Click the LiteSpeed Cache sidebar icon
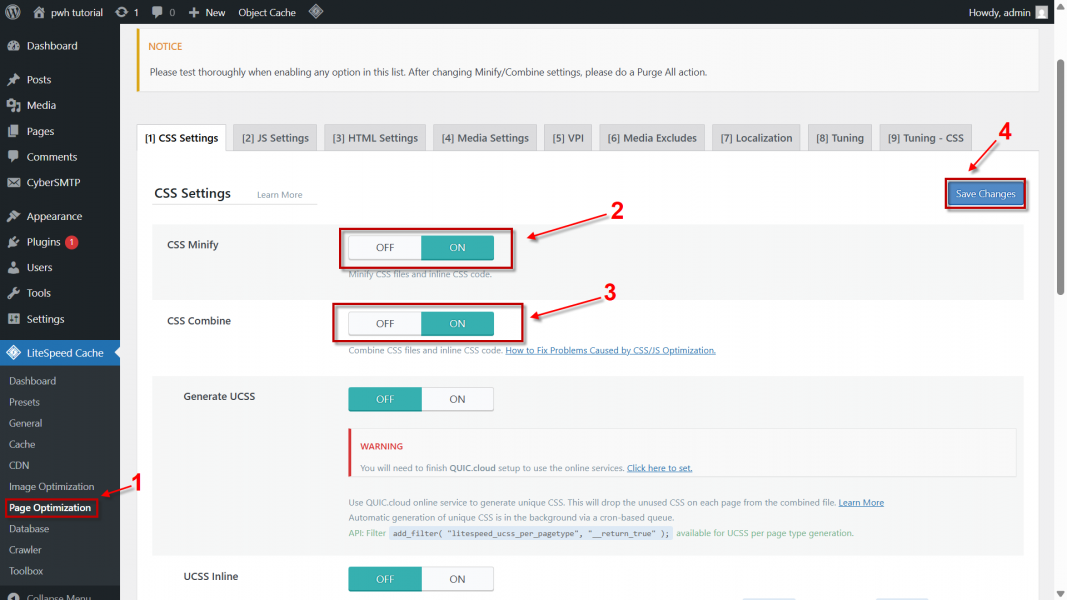1067x600 pixels. click(x=13, y=352)
